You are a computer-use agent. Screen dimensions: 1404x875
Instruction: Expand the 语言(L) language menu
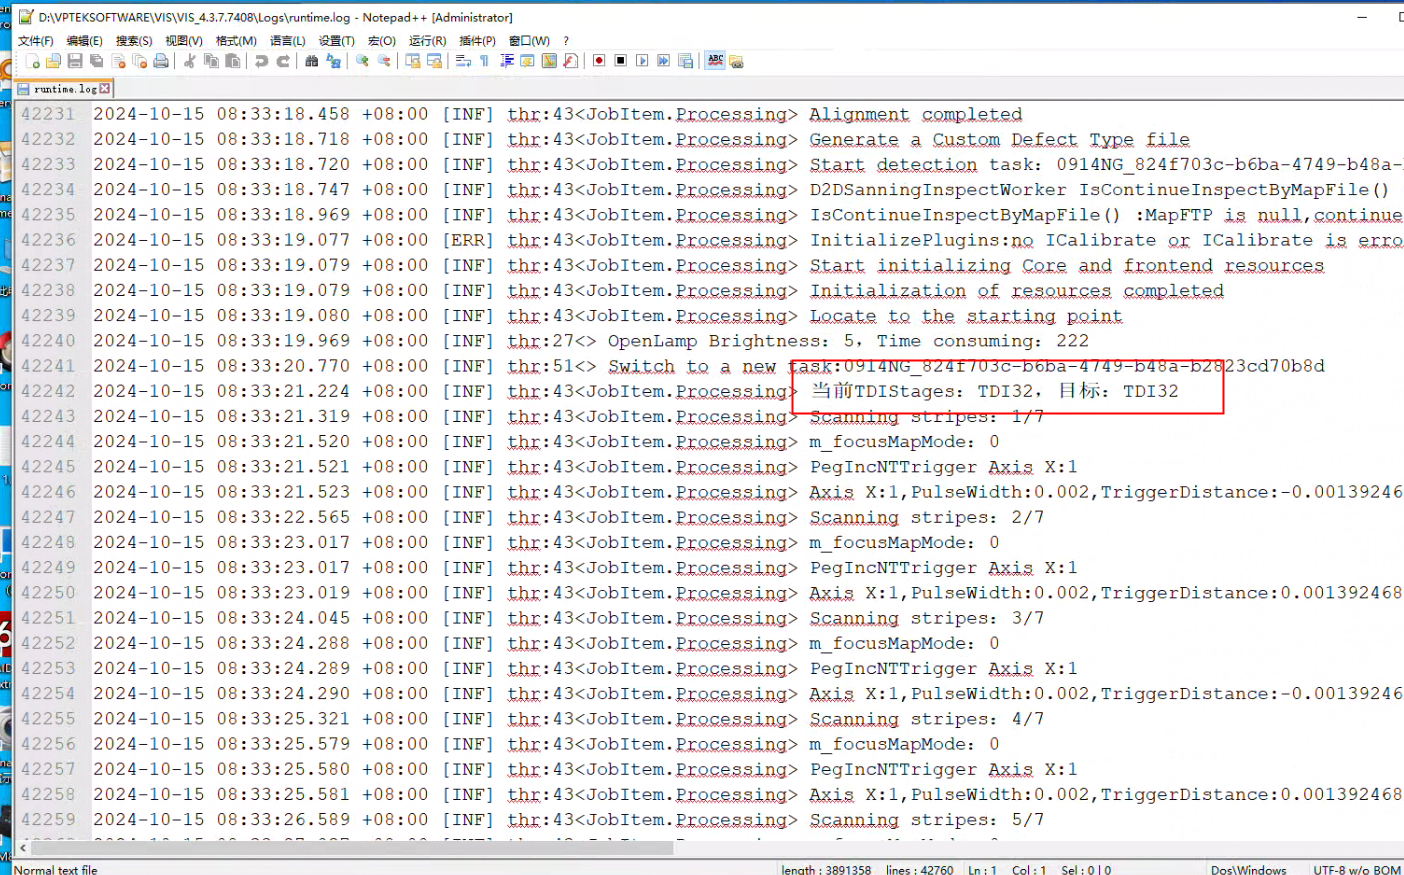[x=287, y=41]
